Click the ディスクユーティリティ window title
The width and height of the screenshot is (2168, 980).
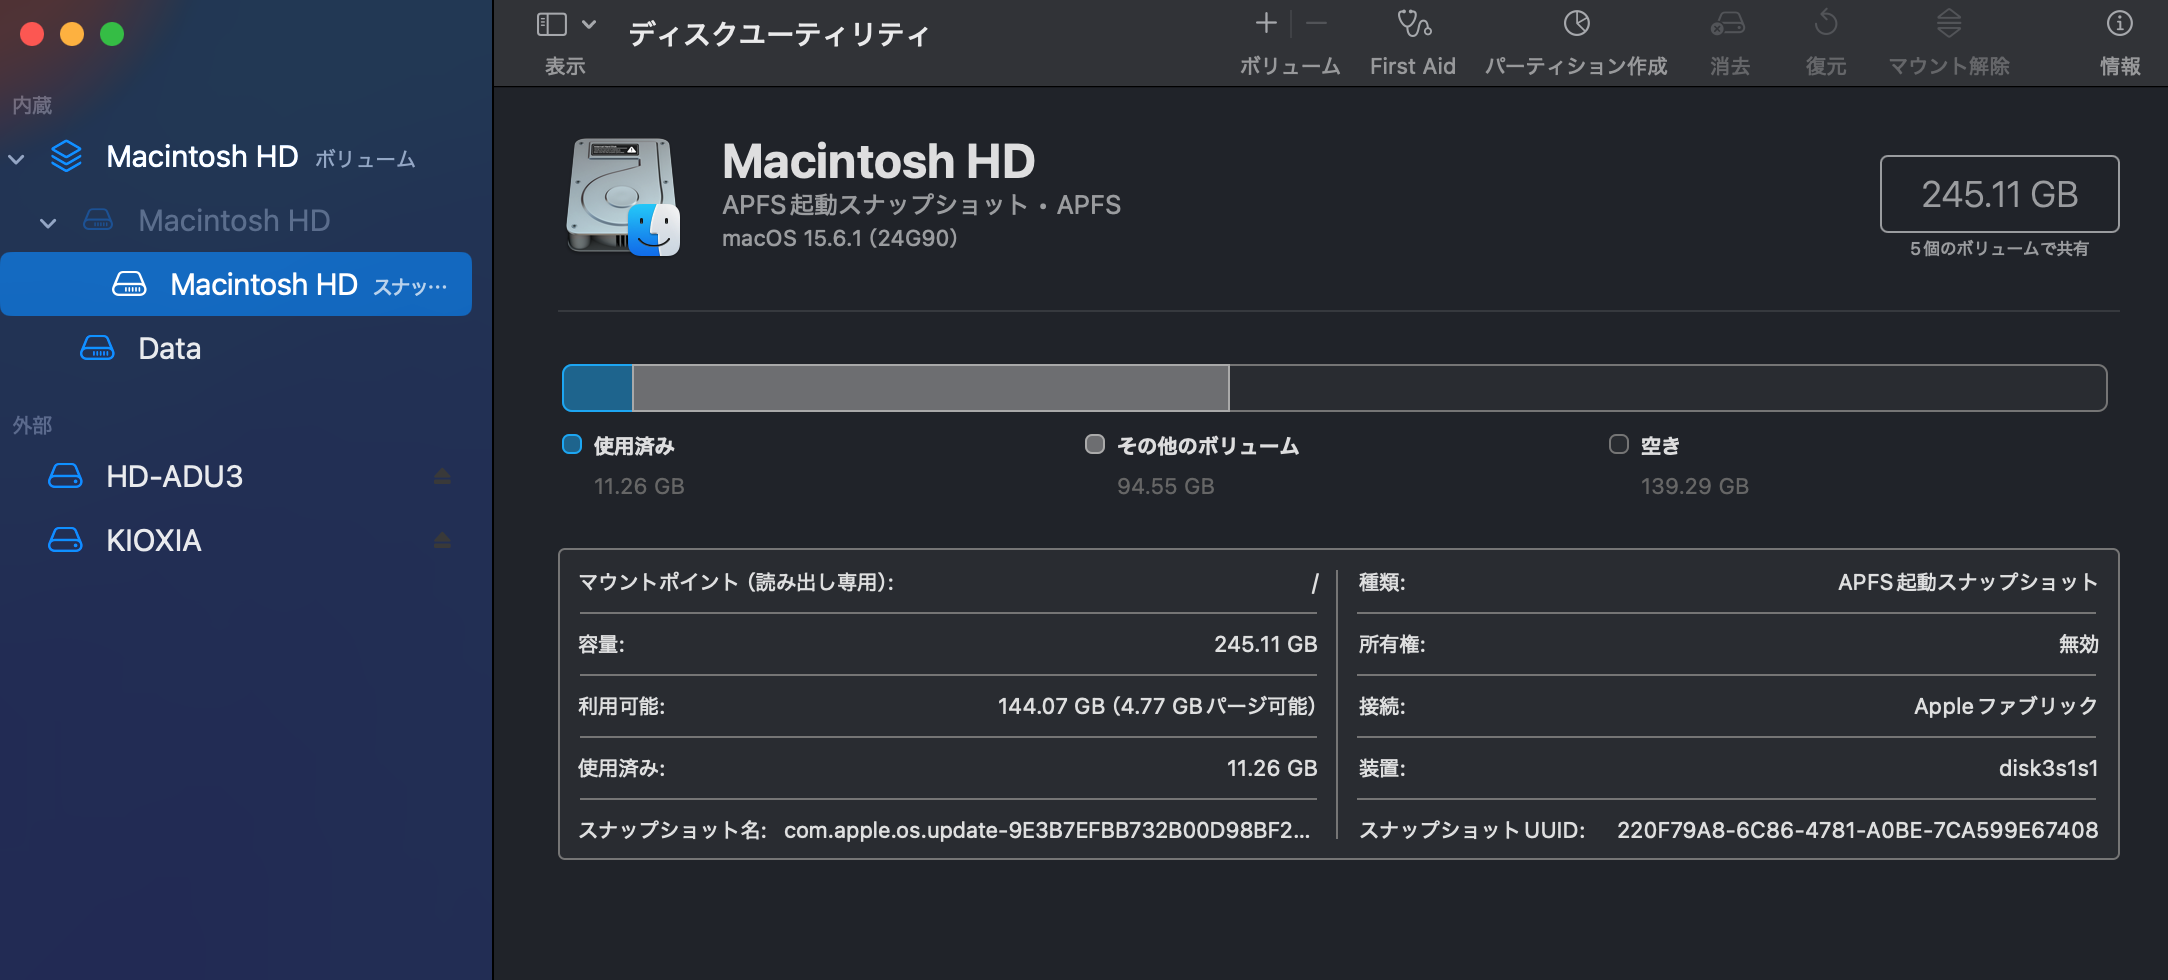[779, 35]
